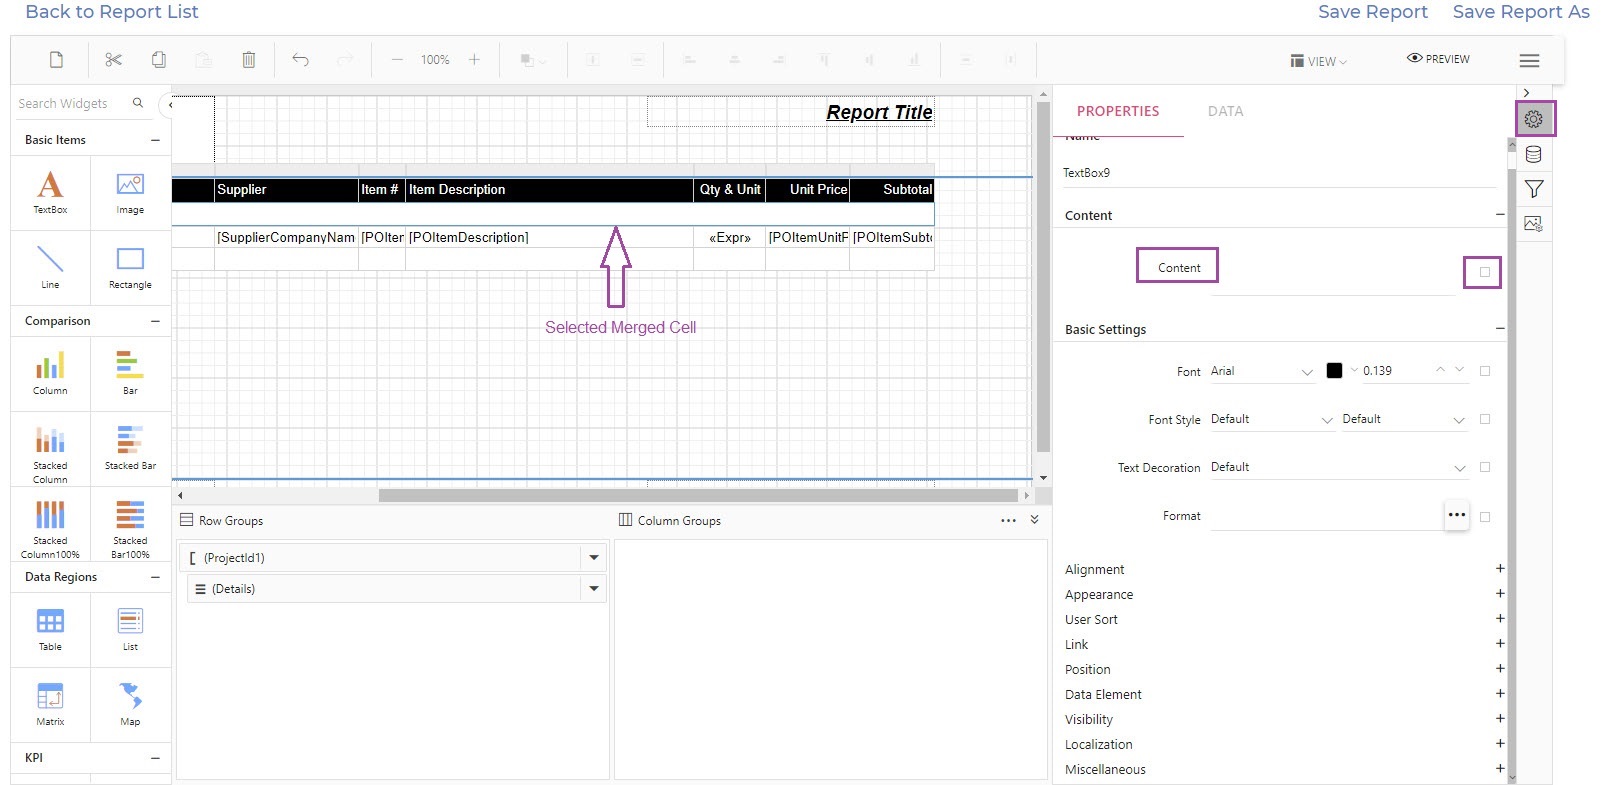The width and height of the screenshot is (1604, 785).
Task: Open the hamburger menu icon
Action: [1529, 61]
